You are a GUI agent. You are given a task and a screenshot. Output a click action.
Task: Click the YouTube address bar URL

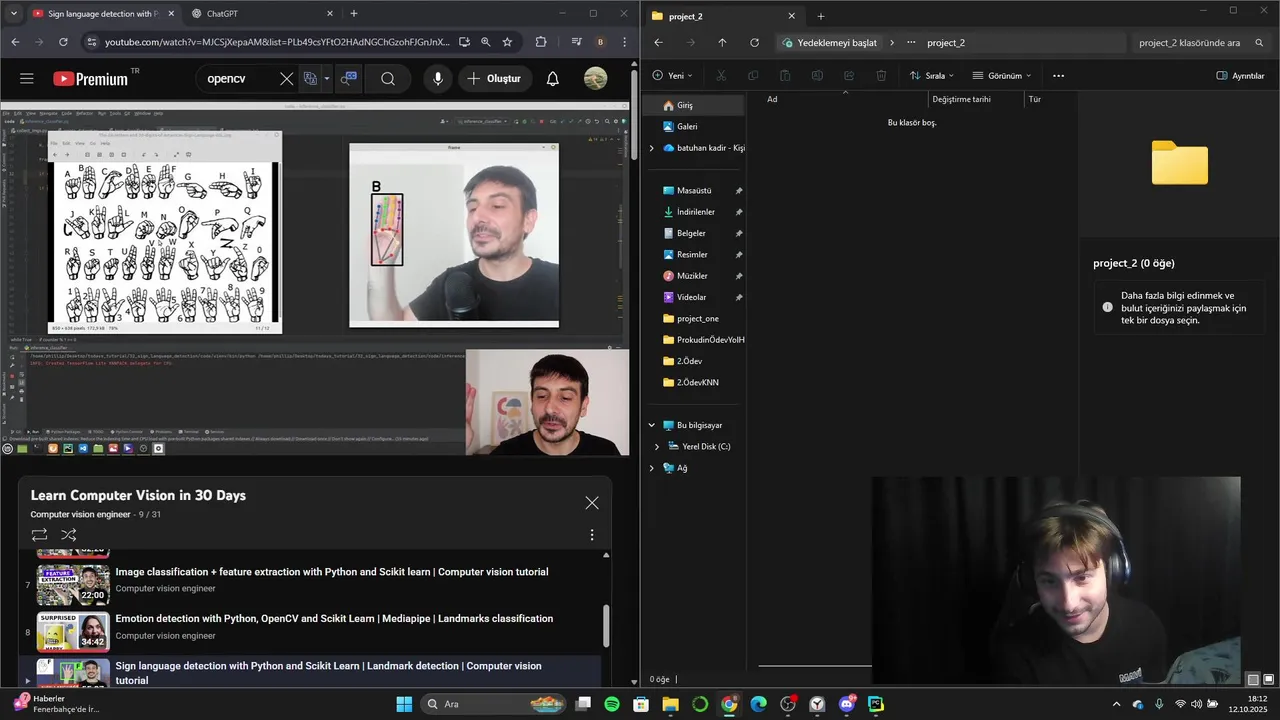click(x=277, y=42)
